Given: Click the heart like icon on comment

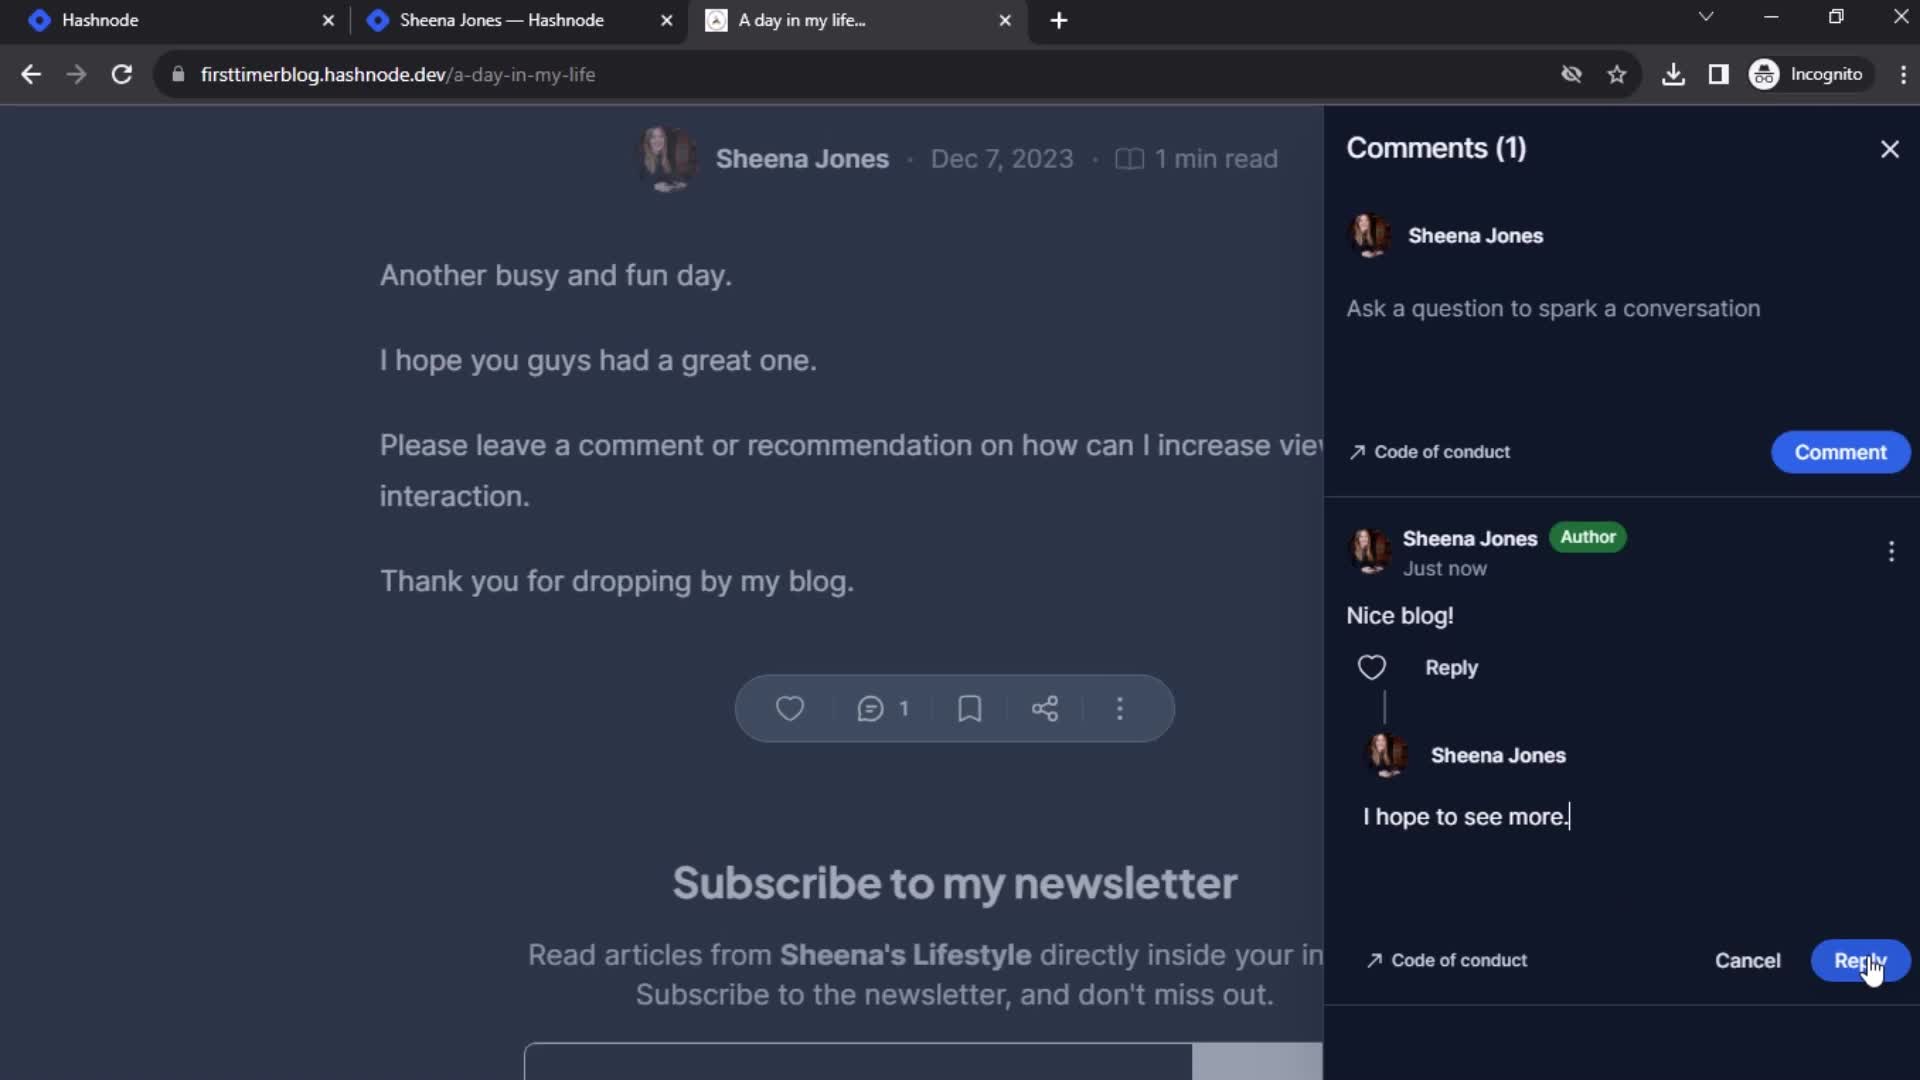Looking at the screenshot, I should [x=1373, y=667].
